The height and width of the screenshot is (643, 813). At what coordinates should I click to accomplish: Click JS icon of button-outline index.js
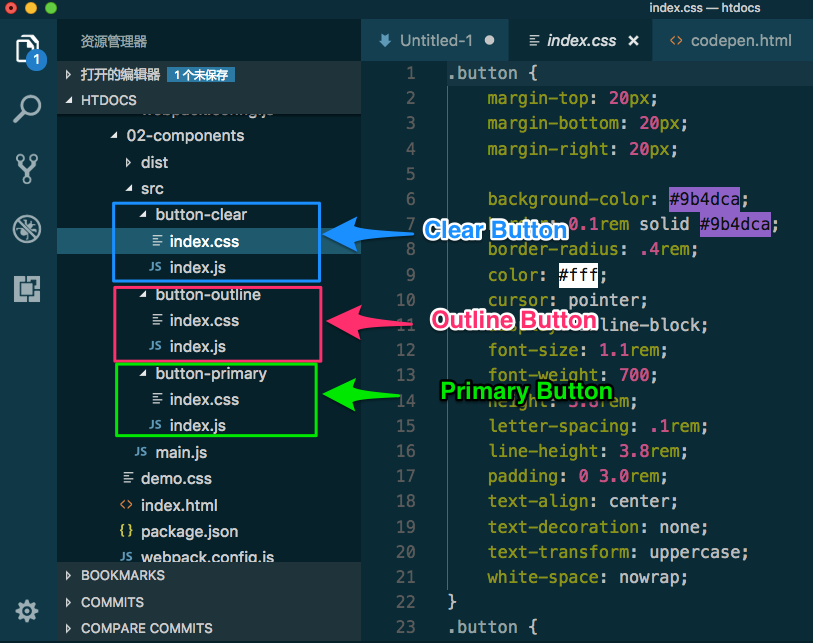155,345
